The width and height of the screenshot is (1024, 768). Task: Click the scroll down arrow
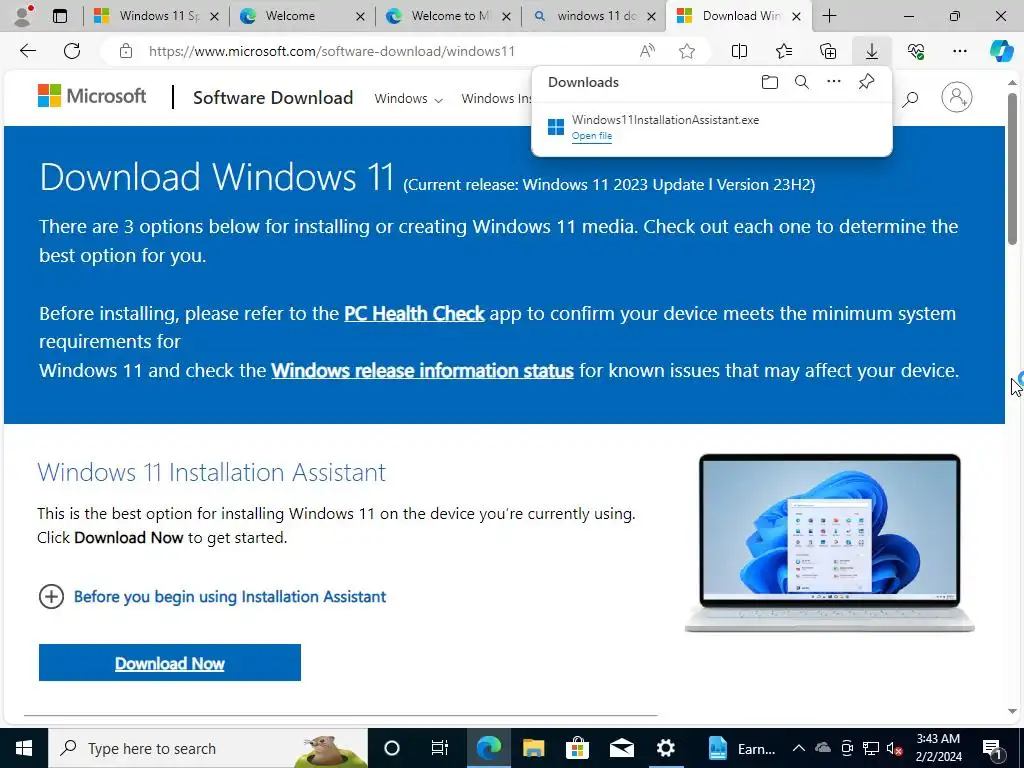click(1012, 711)
